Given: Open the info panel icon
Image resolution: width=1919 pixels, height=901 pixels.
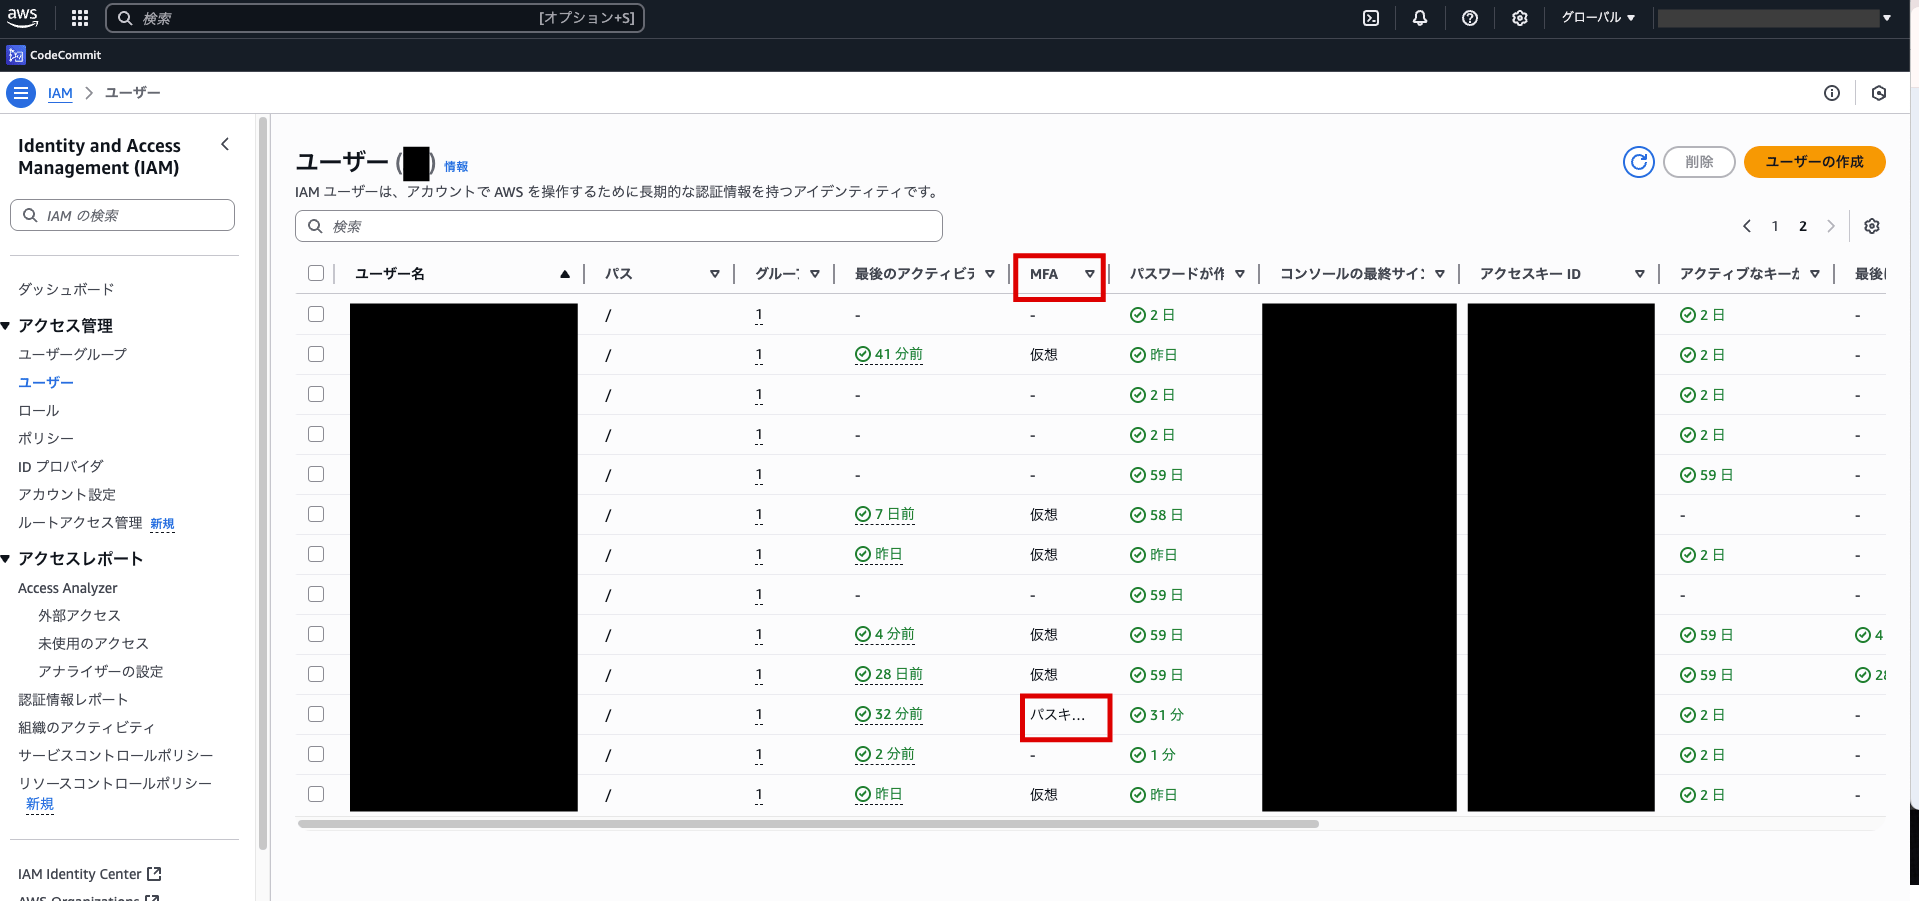Looking at the screenshot, I should 1832,93.
